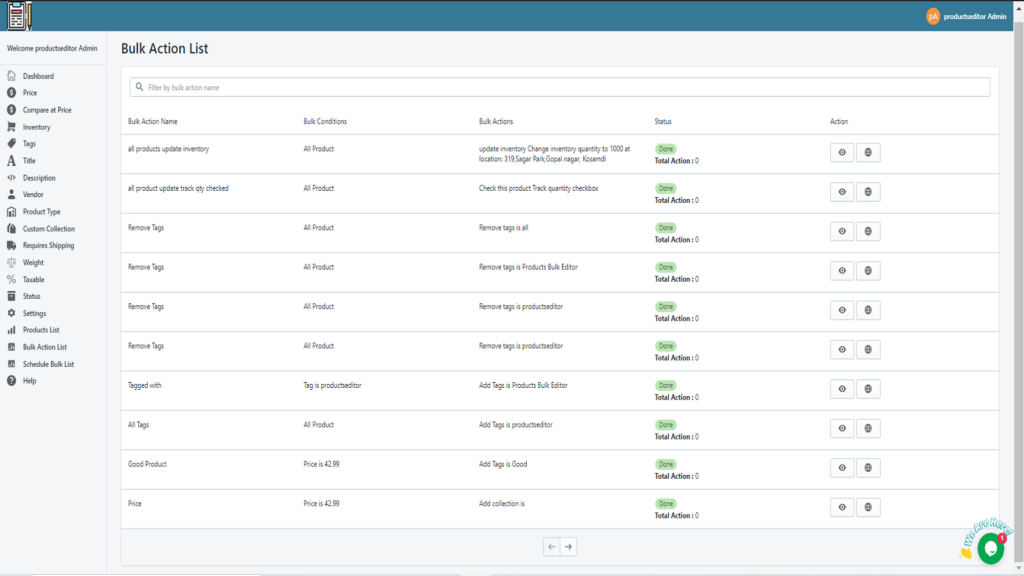
Task: Open the Price menu item in sidebar
Action: point(30,93)
